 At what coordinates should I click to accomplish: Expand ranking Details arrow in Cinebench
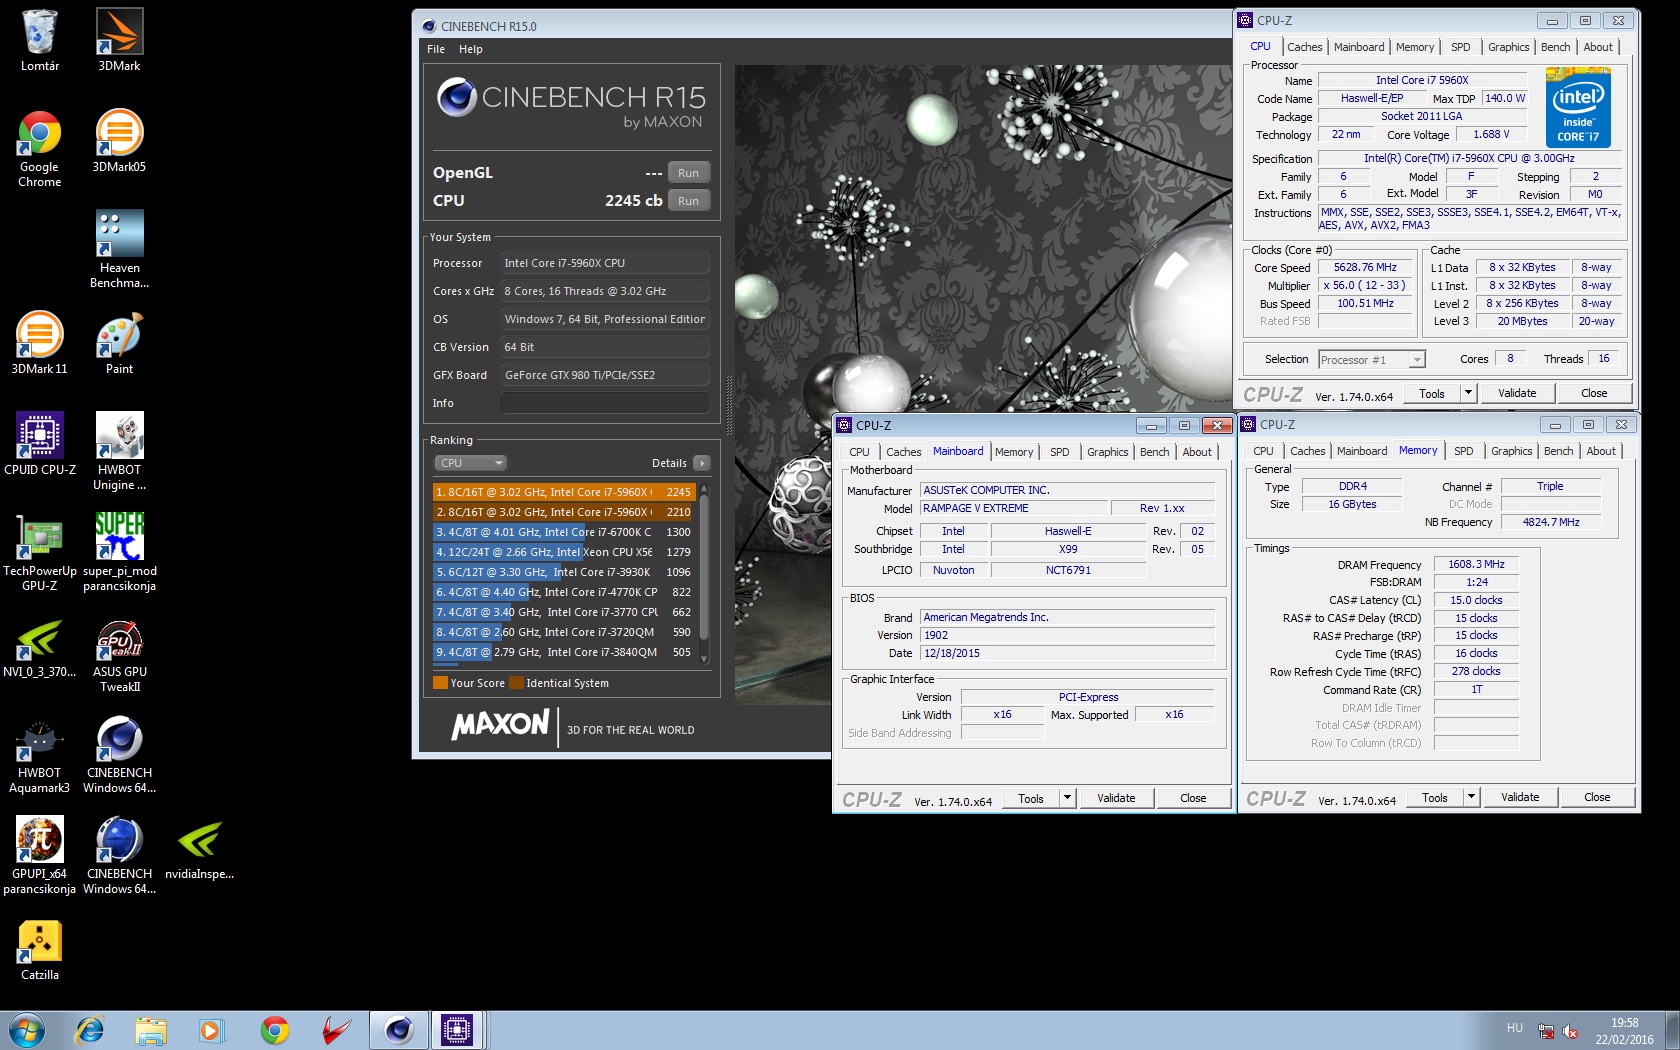point(702,463)
